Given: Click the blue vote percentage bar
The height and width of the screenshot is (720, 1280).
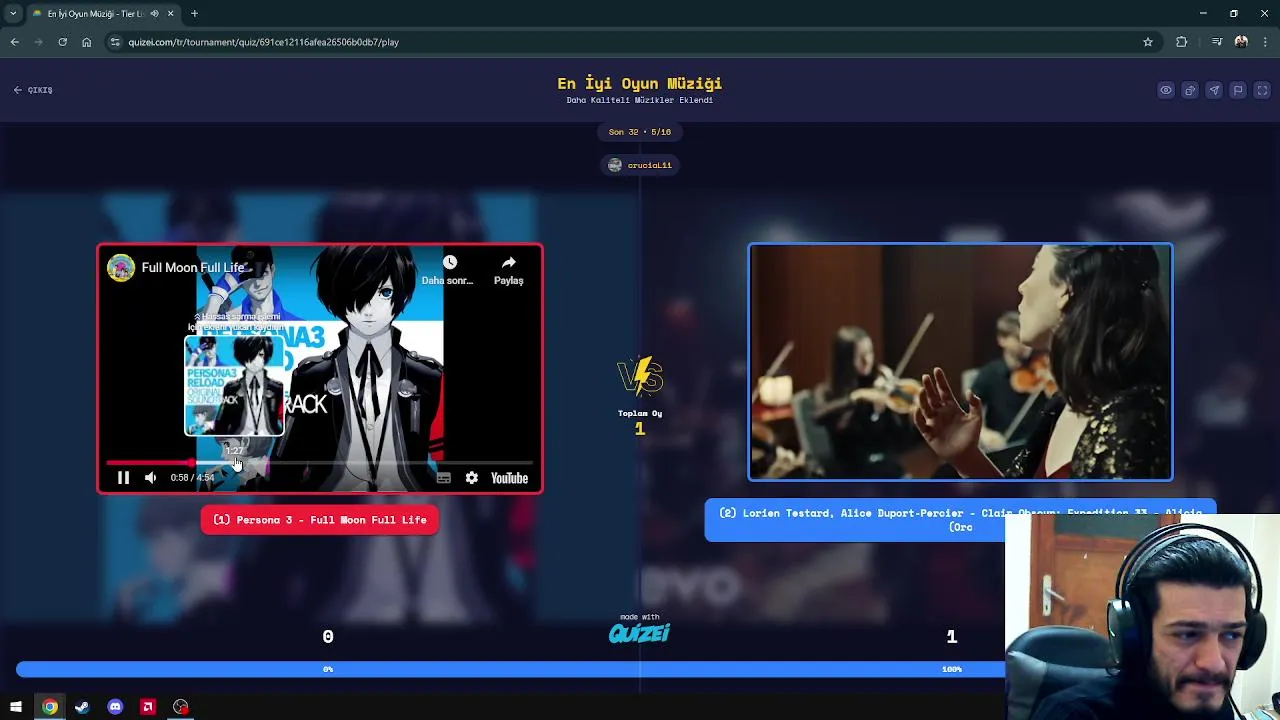Looking at the screenshot, I should (510, 669).
